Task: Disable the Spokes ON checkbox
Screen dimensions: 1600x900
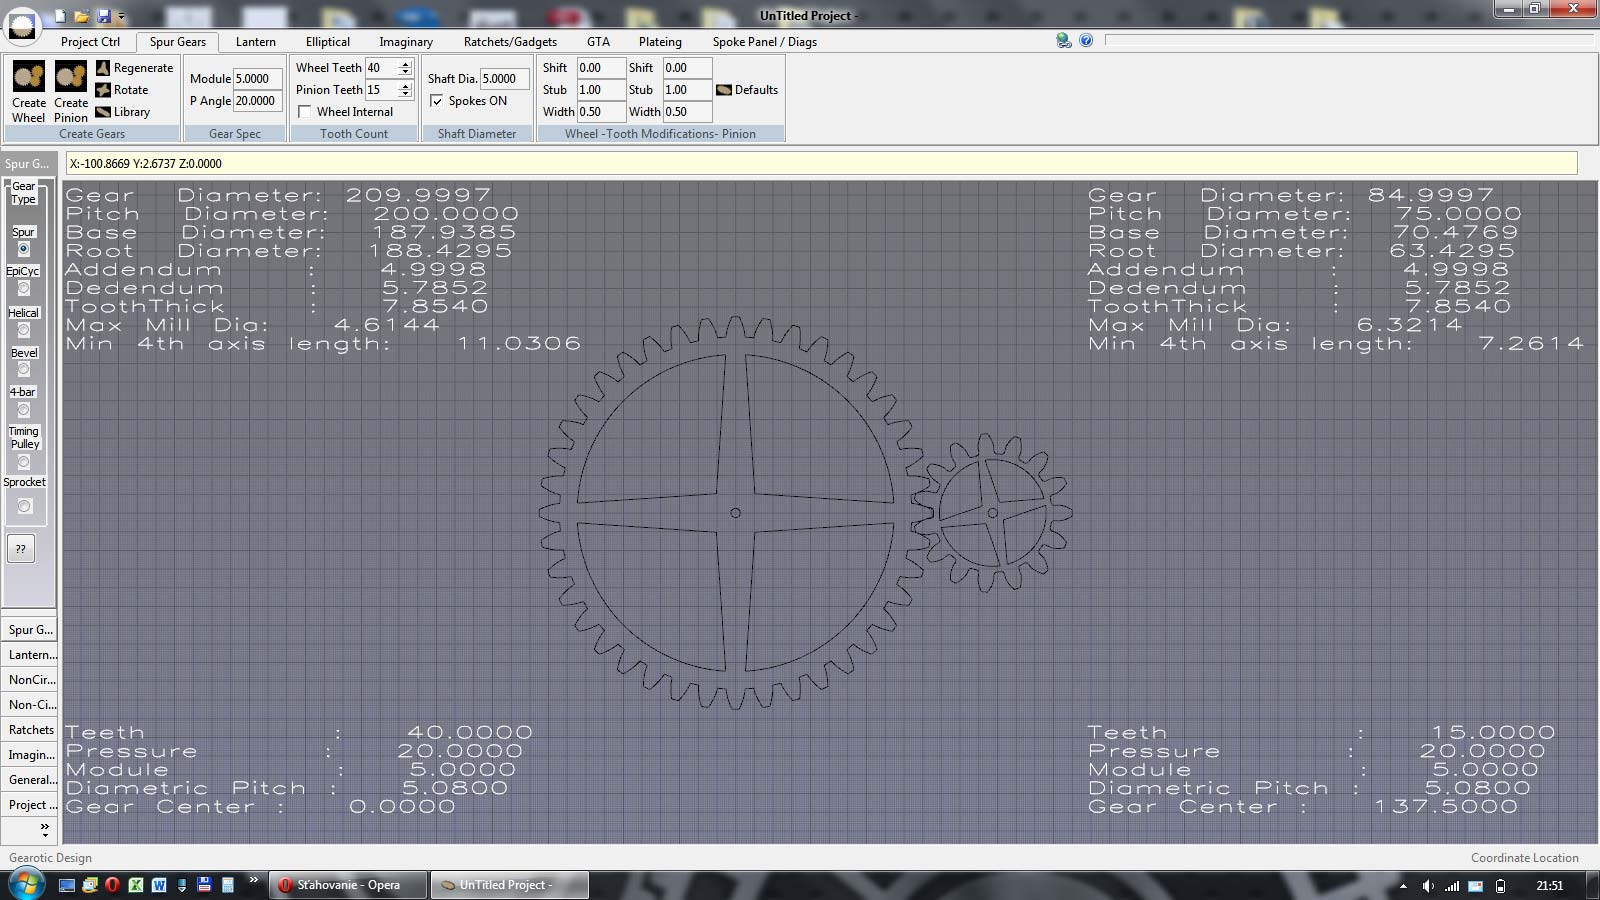Action: pyautogui.click(x=436, y=101)
